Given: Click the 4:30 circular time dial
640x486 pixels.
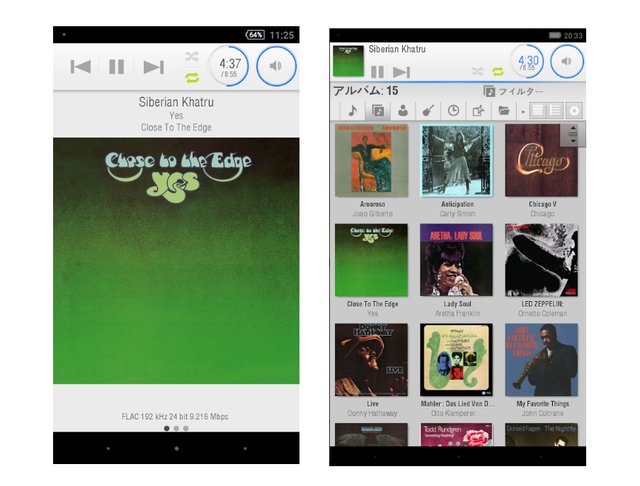Looking at the screenshot, I should coord(528,62).
